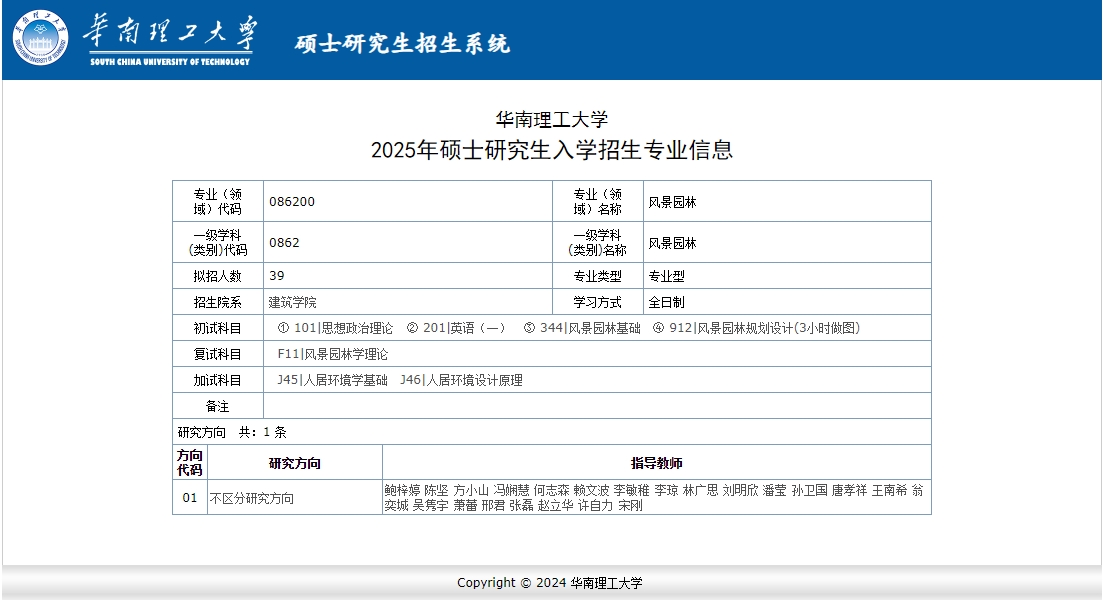
Task: Click the 专业（领域）代码 label cell
Action: (218, 202)
